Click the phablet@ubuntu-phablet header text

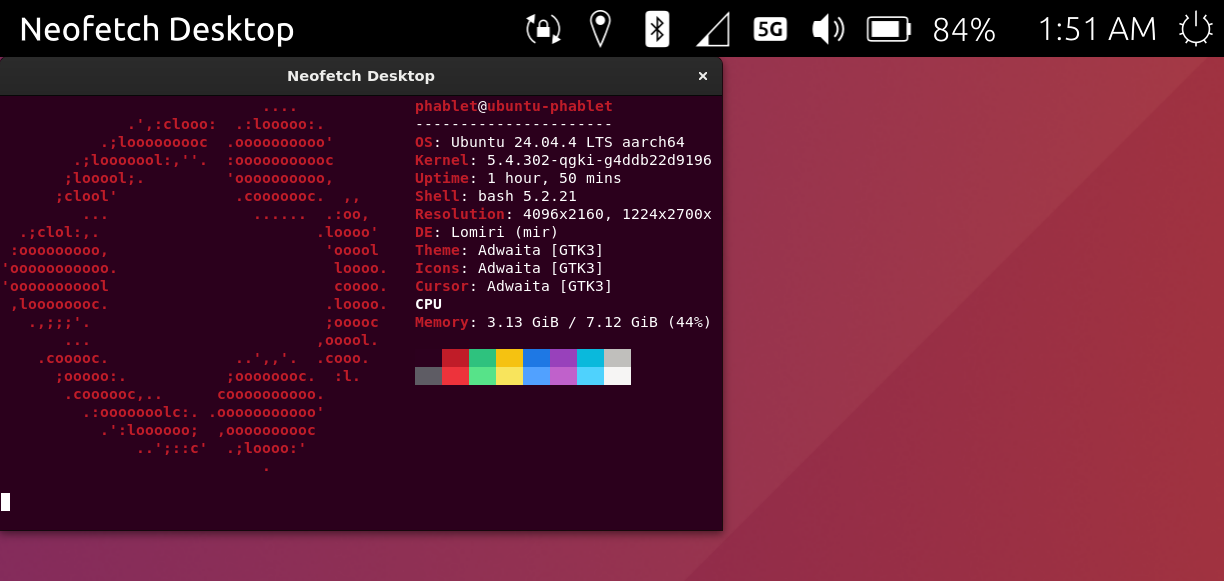514,106
